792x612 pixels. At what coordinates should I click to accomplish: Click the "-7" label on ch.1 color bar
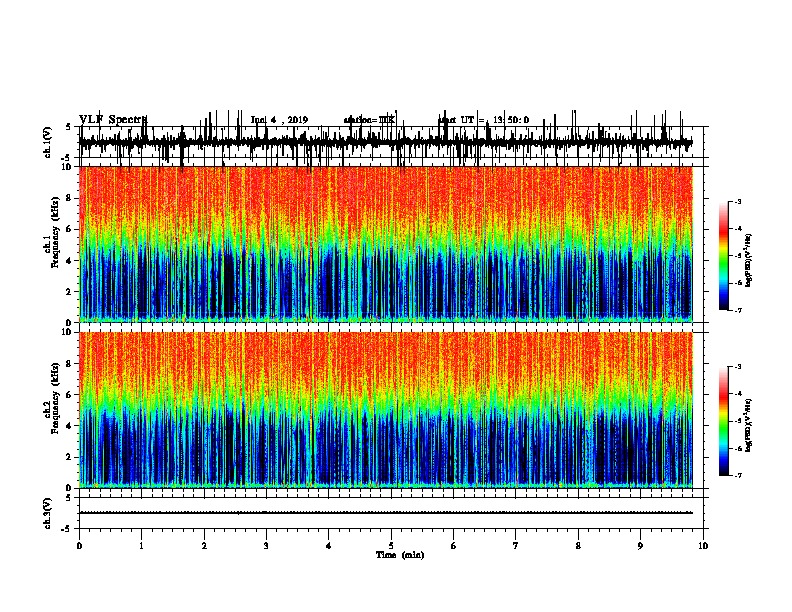[x=737, y=310]
